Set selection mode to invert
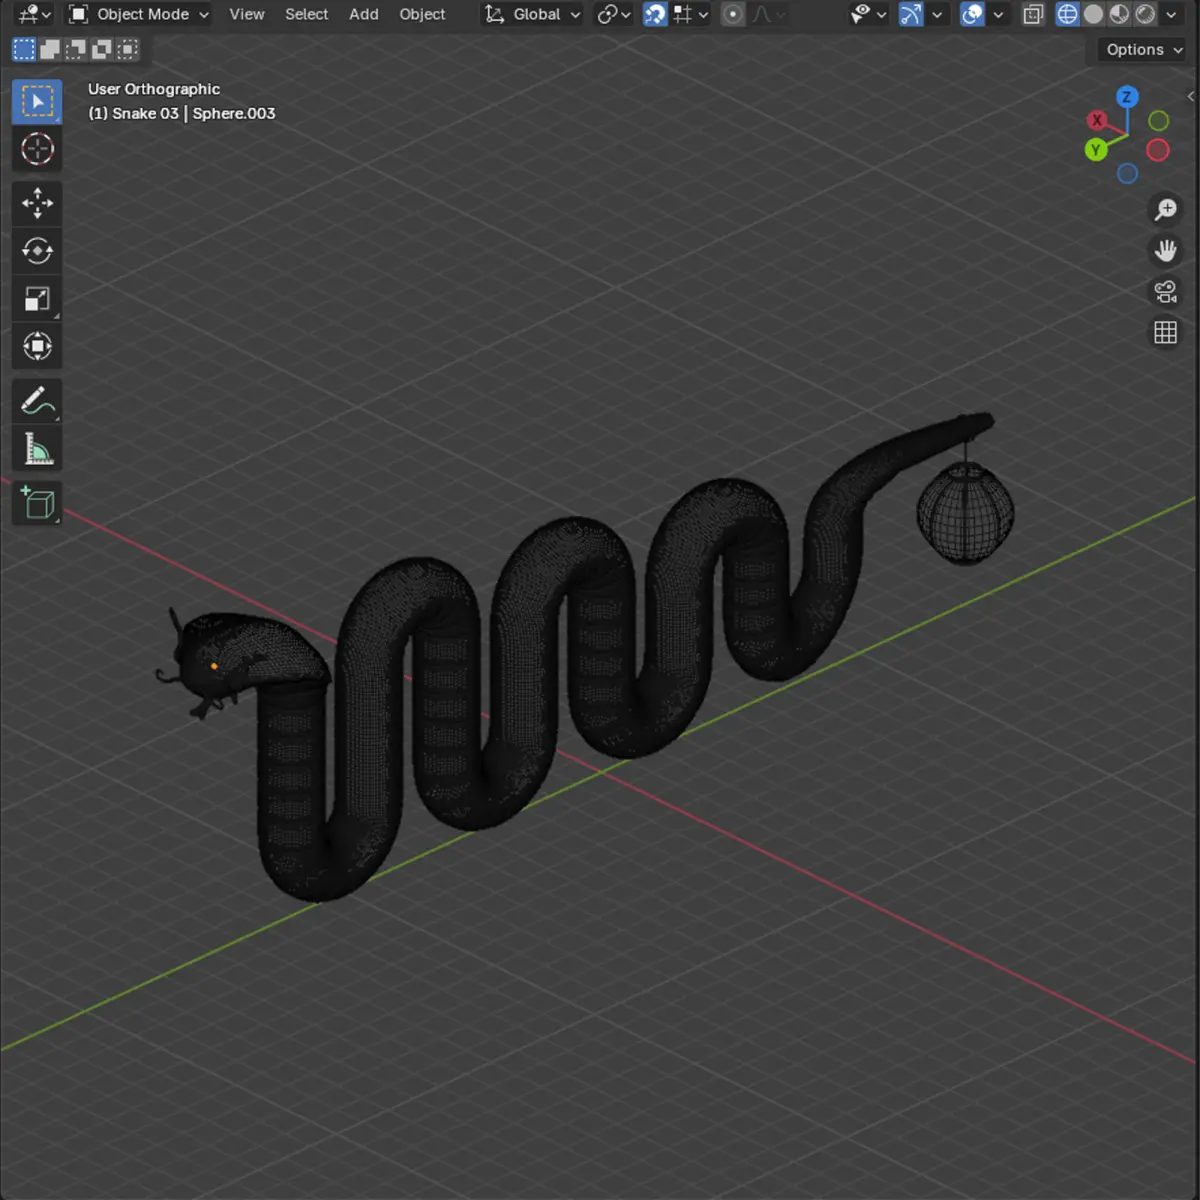1200x1200 pixels. coord(102,49)
